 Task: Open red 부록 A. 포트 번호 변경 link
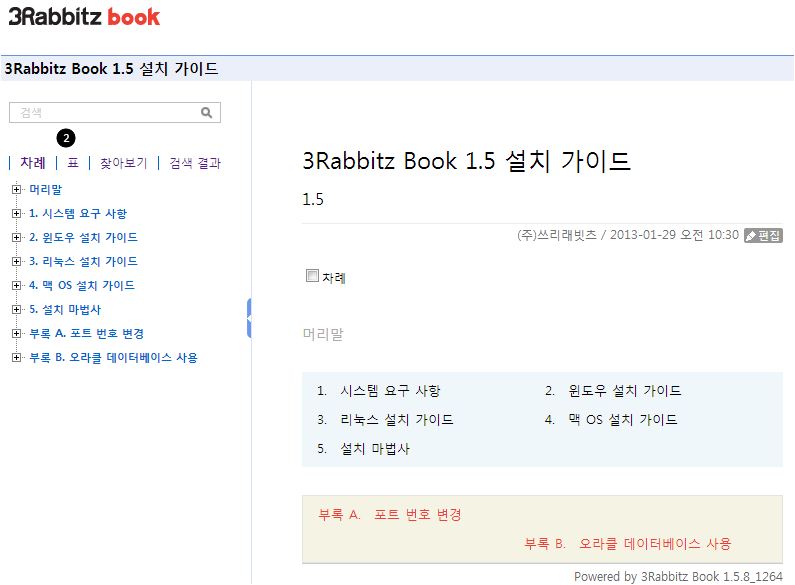390,515
